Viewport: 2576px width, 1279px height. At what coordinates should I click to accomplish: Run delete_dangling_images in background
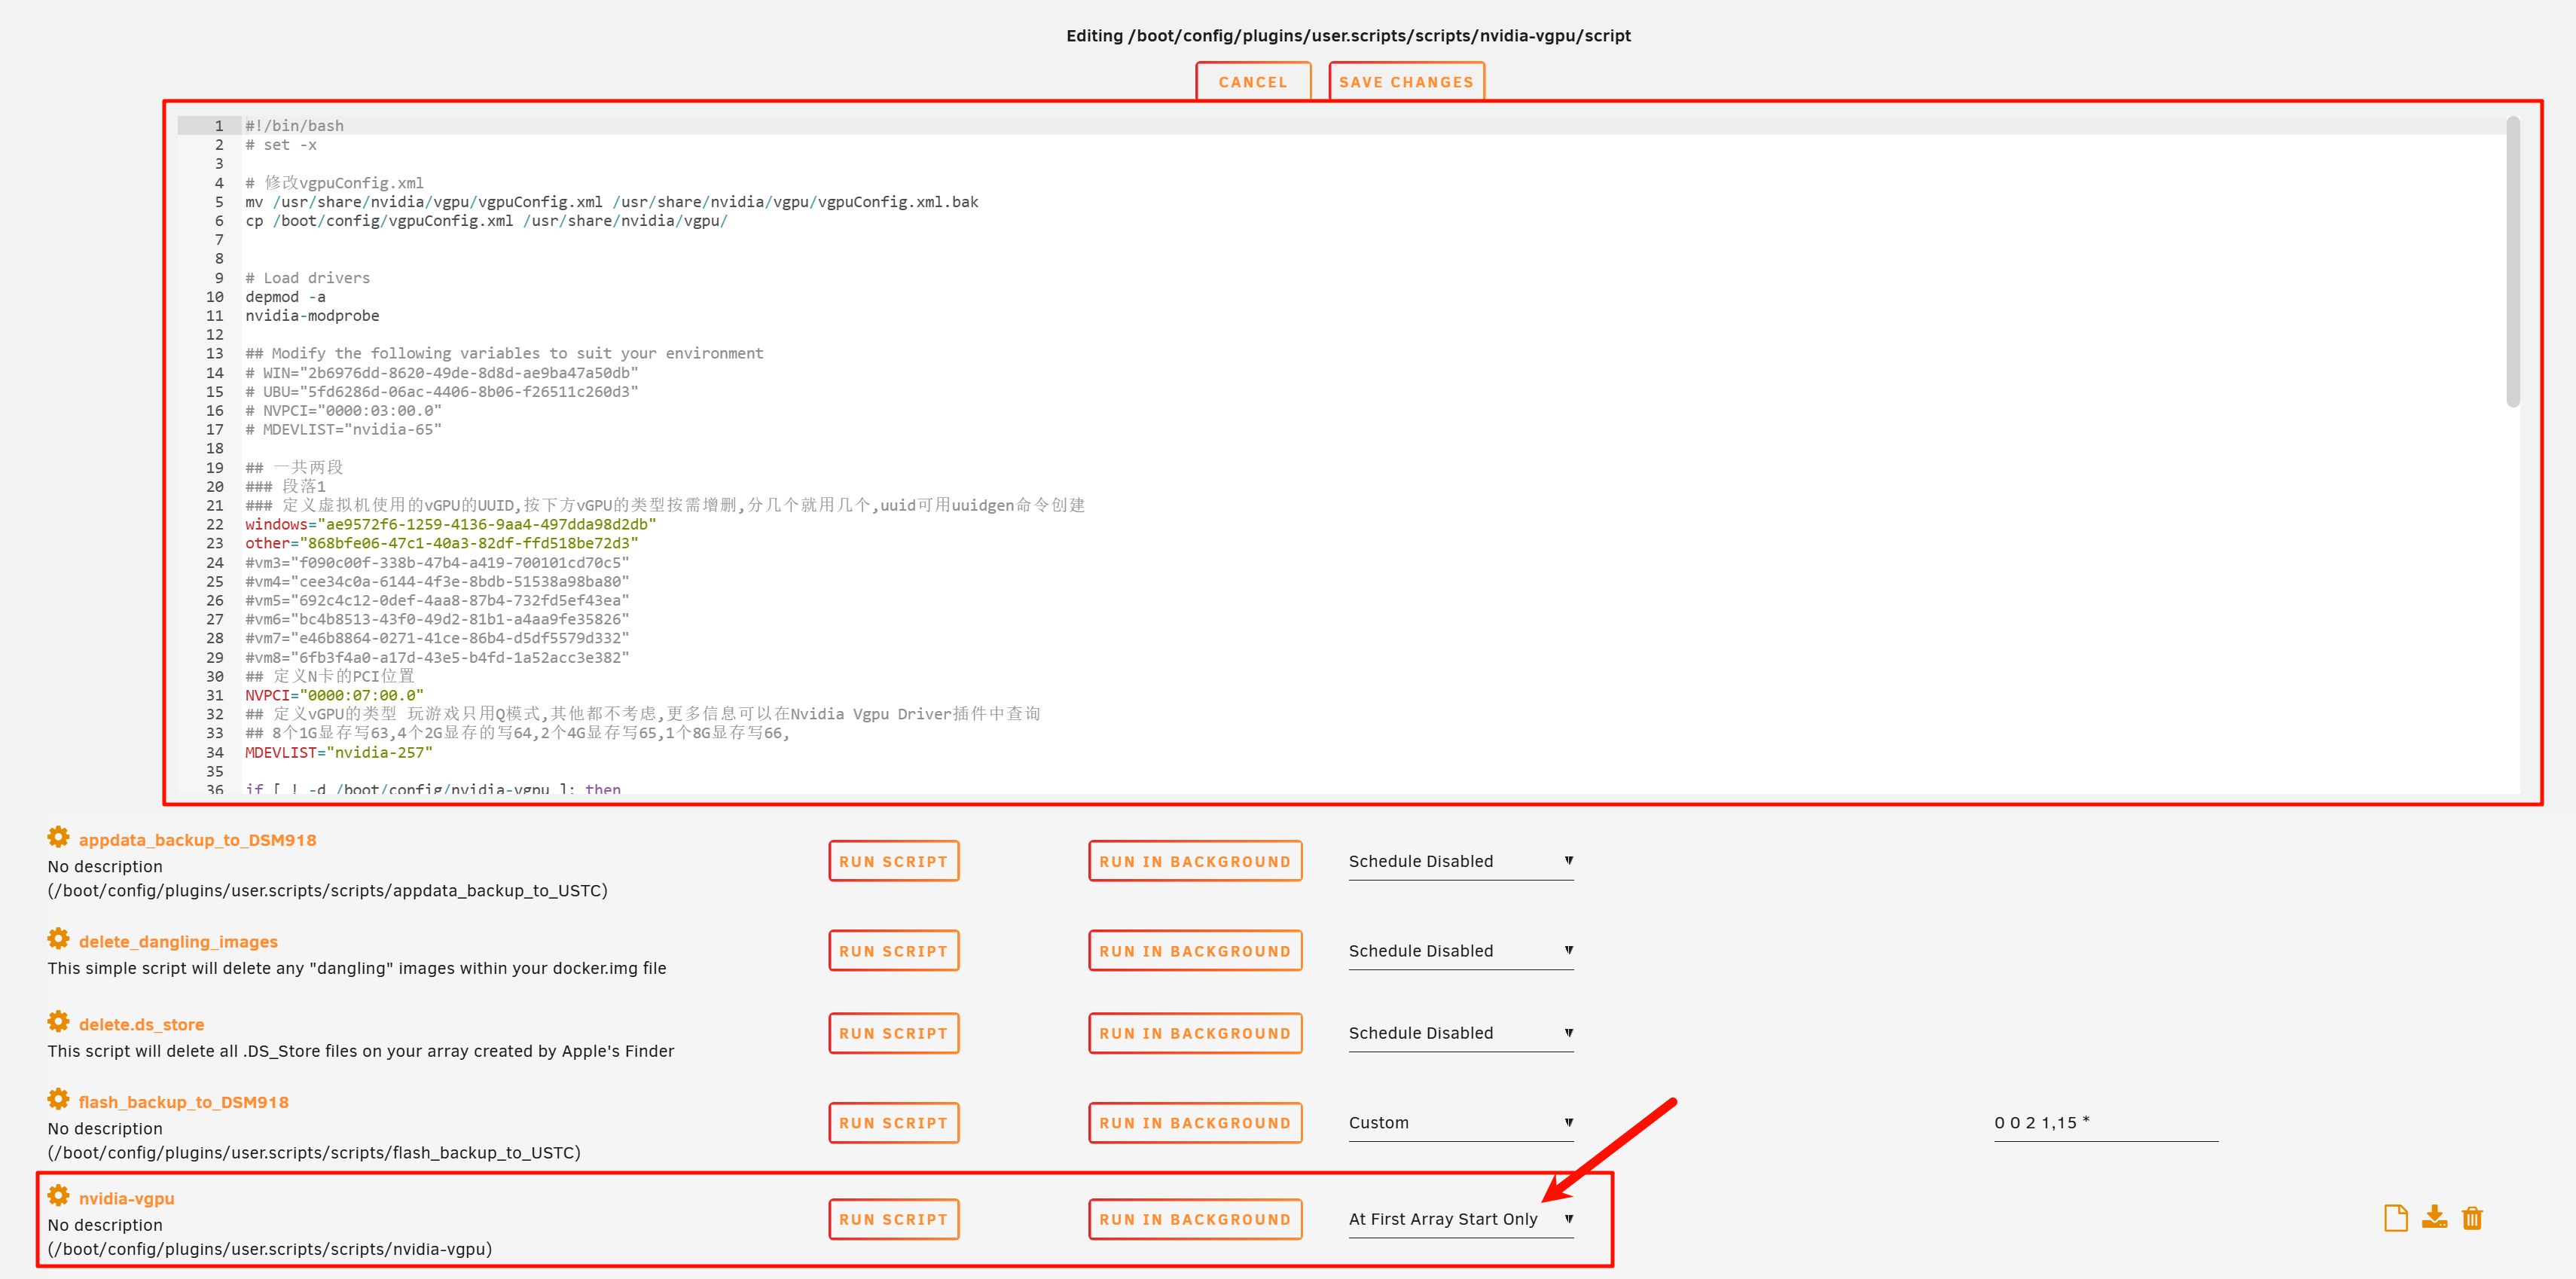(x=1194, y=951)
